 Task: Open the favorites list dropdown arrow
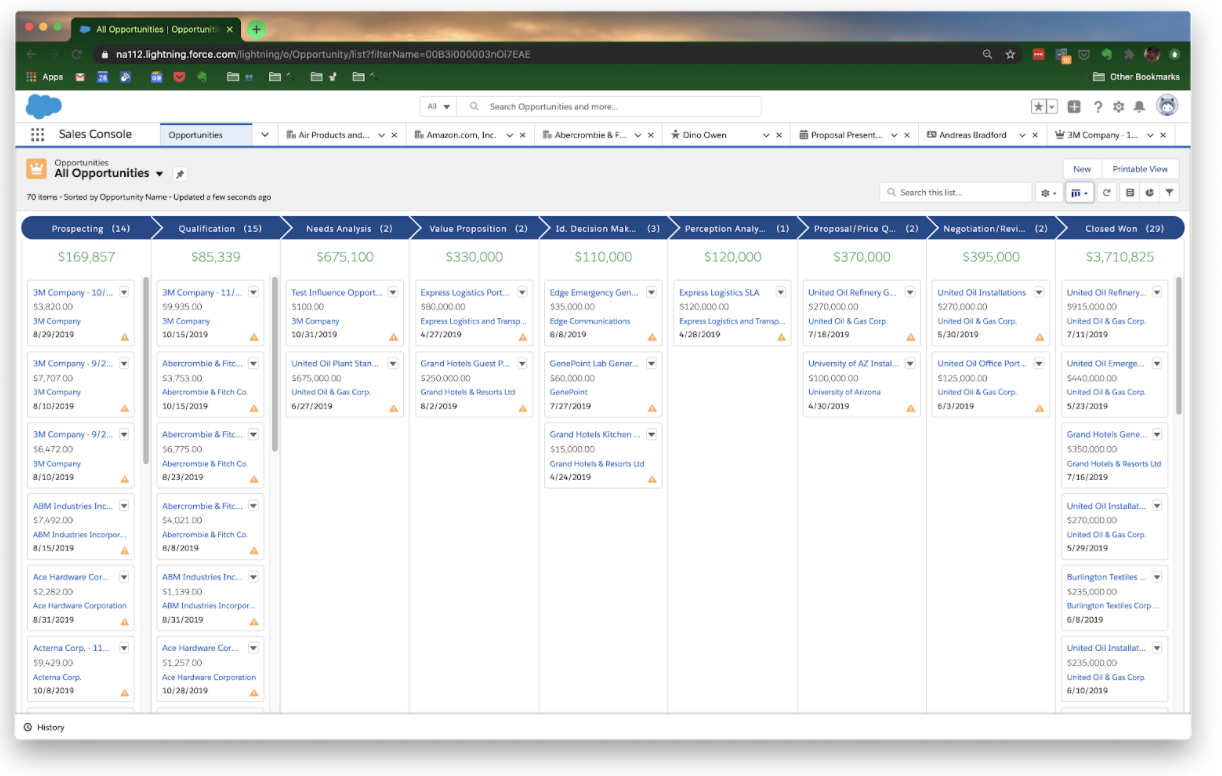click(x=1051, y=107)
